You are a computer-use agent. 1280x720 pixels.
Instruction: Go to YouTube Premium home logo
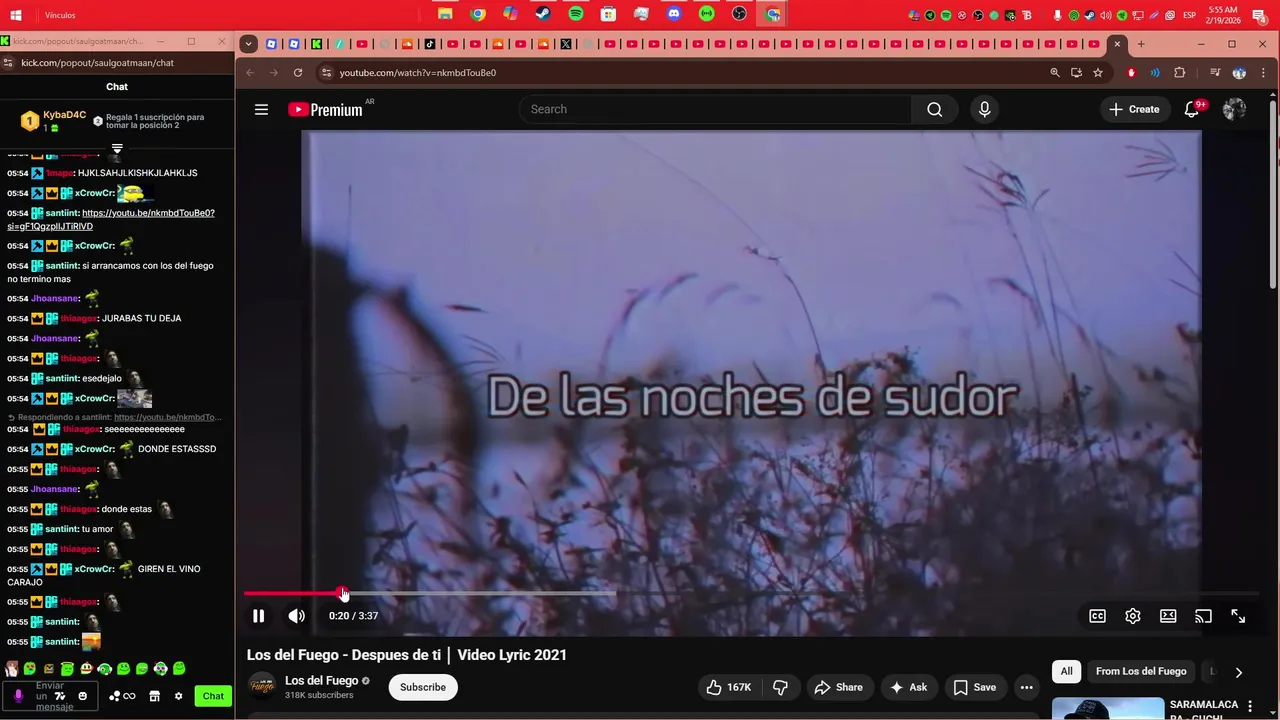[325, 110]
